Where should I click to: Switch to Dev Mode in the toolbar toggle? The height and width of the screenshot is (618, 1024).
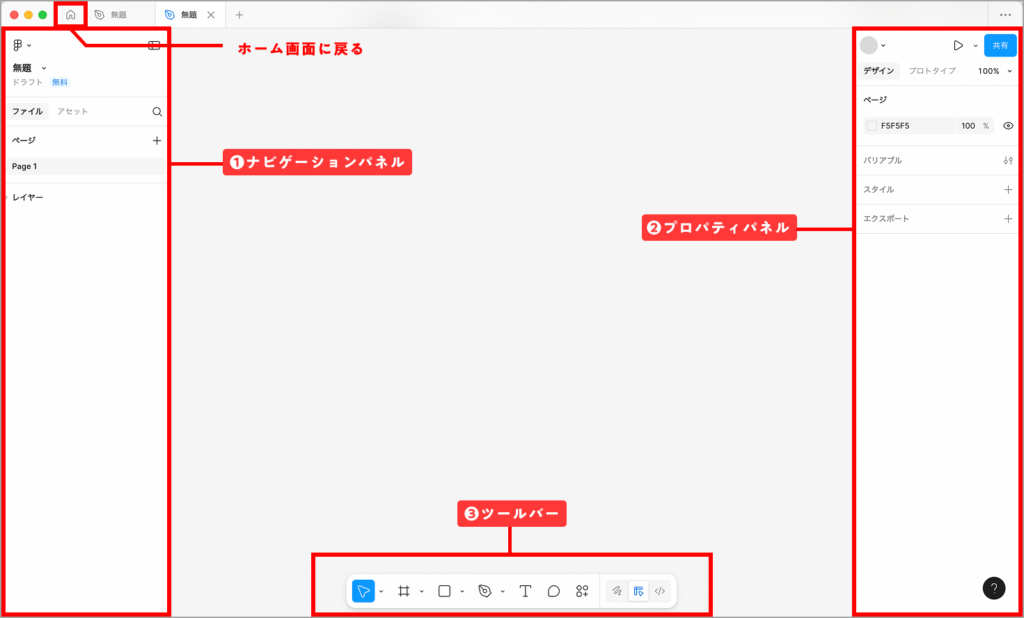point(660,591)
